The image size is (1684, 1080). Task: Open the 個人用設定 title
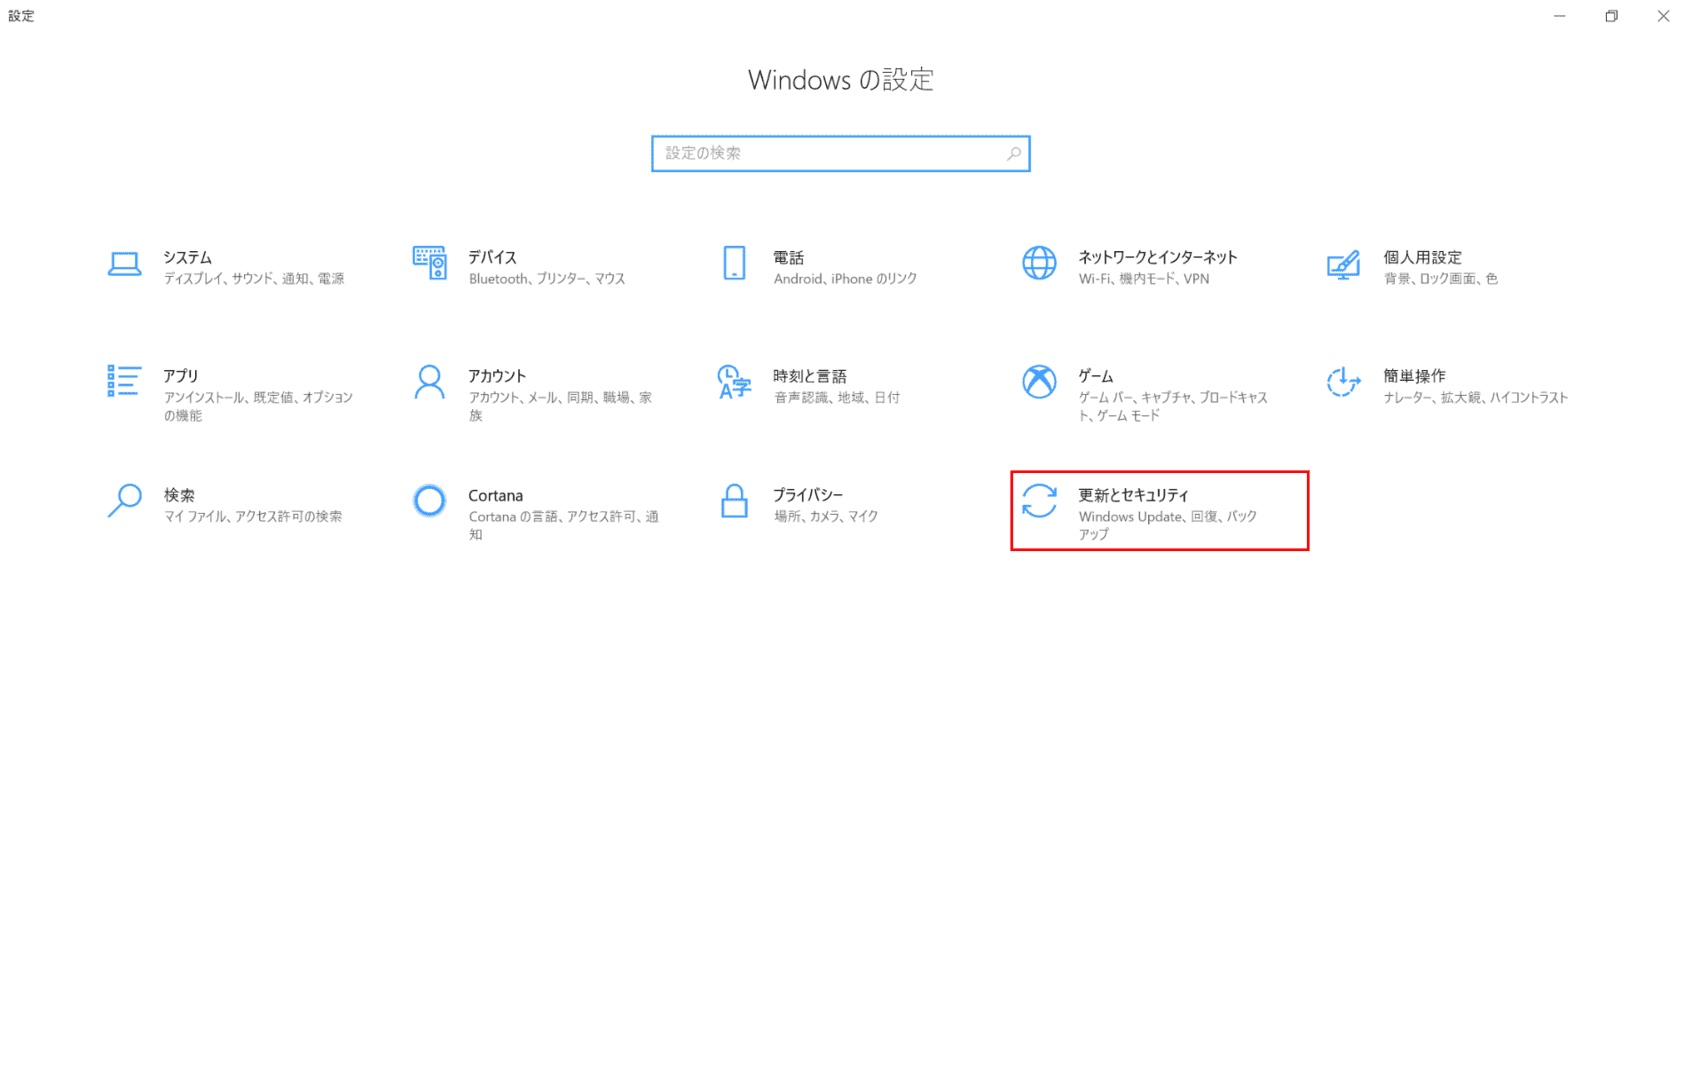1423,257
